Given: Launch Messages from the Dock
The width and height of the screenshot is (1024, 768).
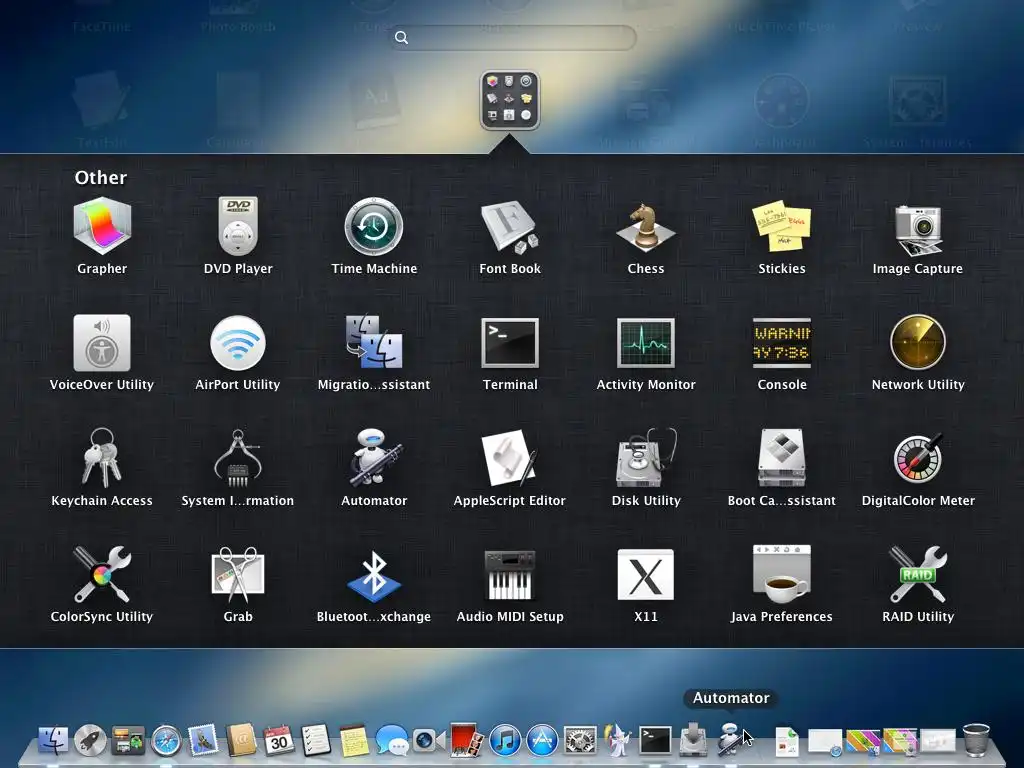Looking at the screenshot, I should [x=392, y=741].
